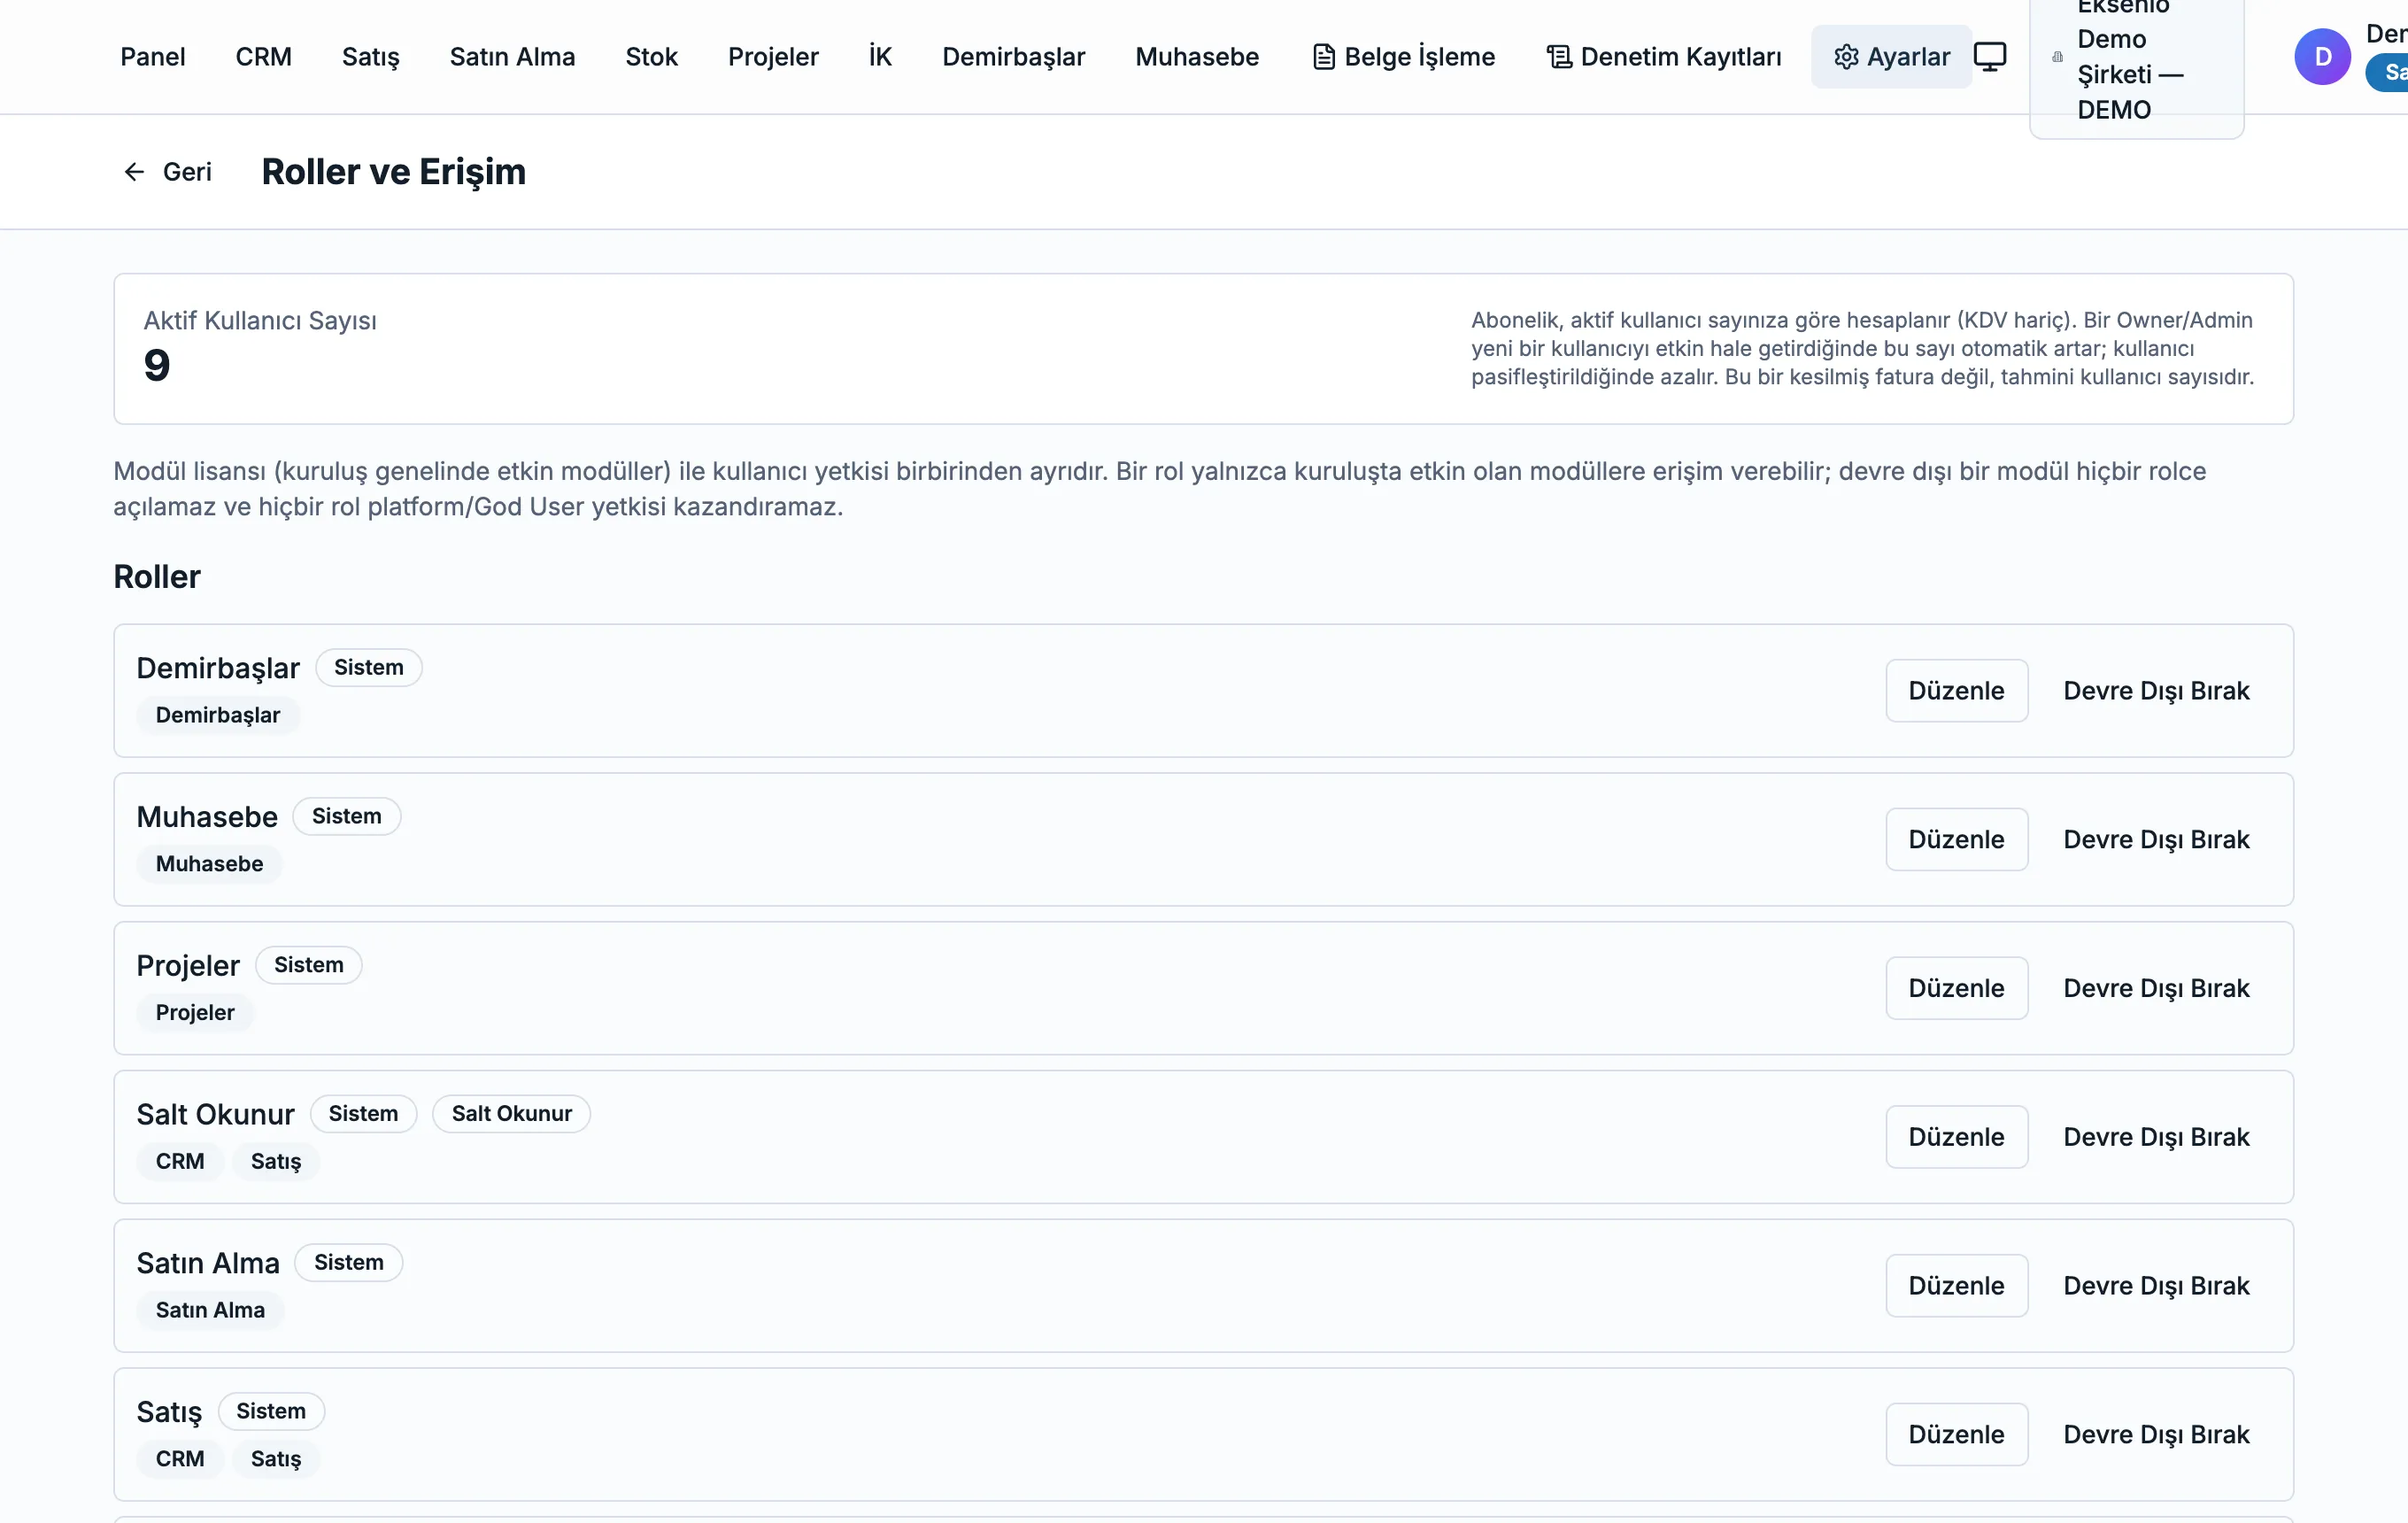The width and height of the screenshot is (2408, 1523).
Task: Click Düzenle on the Salt Okunur role
Action: pos(1957,1137)
